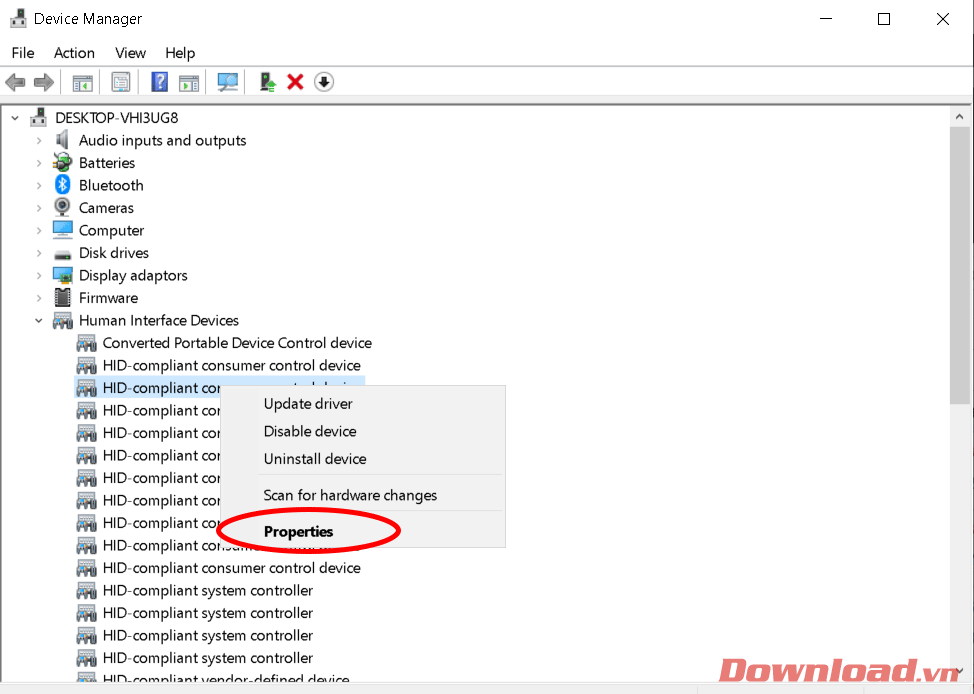The image size is (974, 694).
Task: Collapse the Human Interface Devices category
Action: [x=39, y=321]
